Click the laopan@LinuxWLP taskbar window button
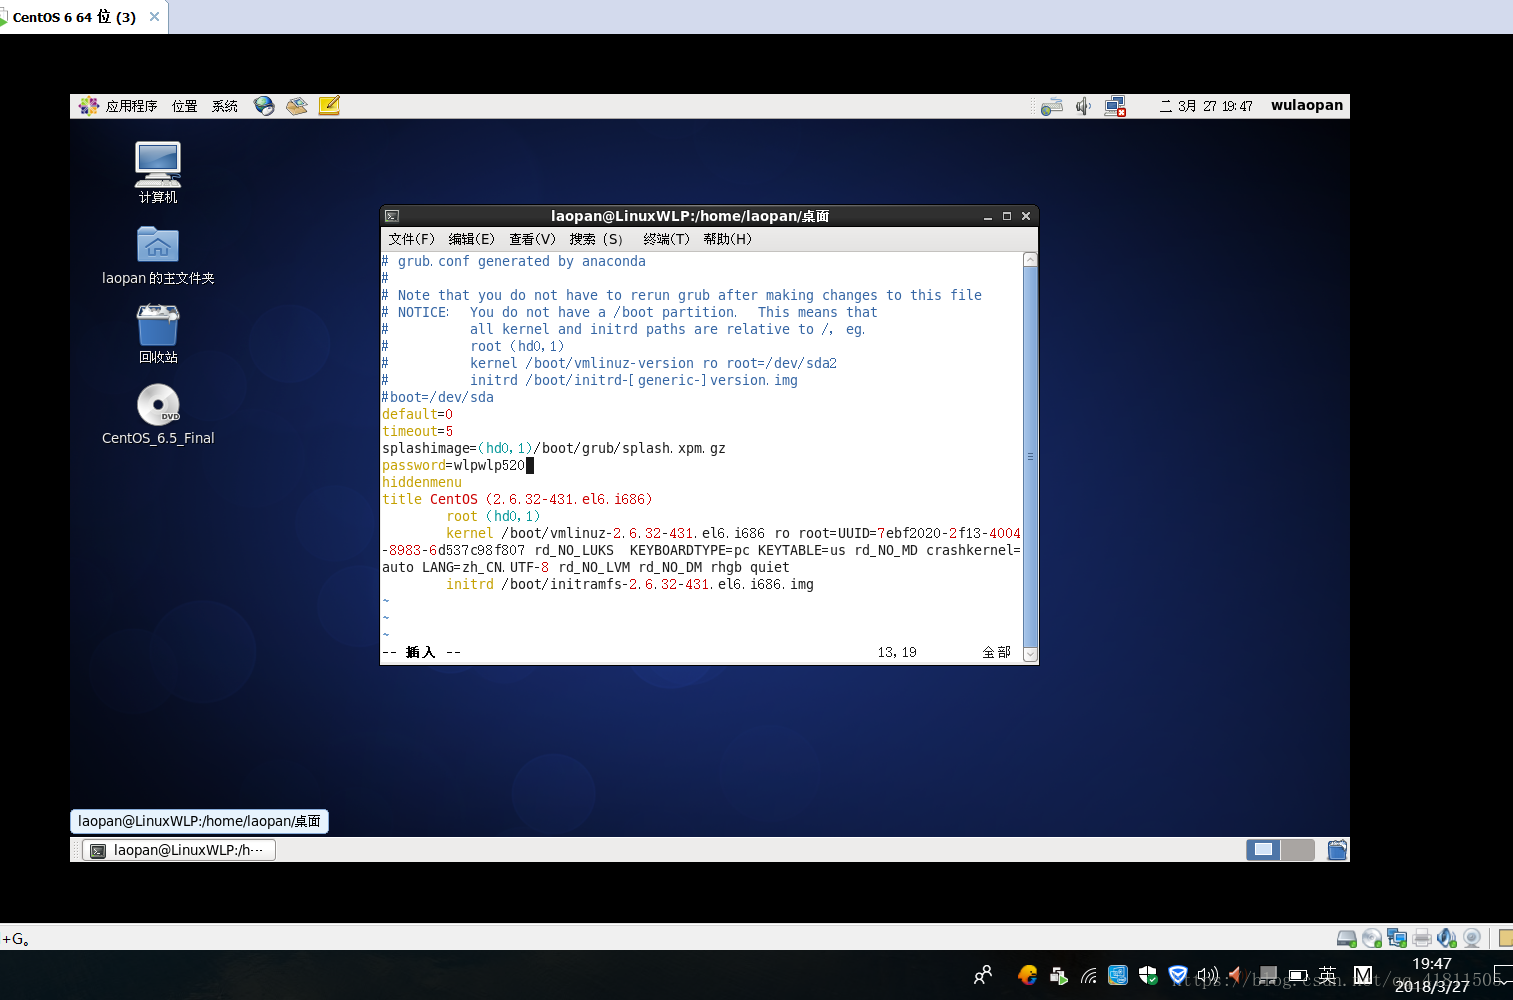 [179, 850]
